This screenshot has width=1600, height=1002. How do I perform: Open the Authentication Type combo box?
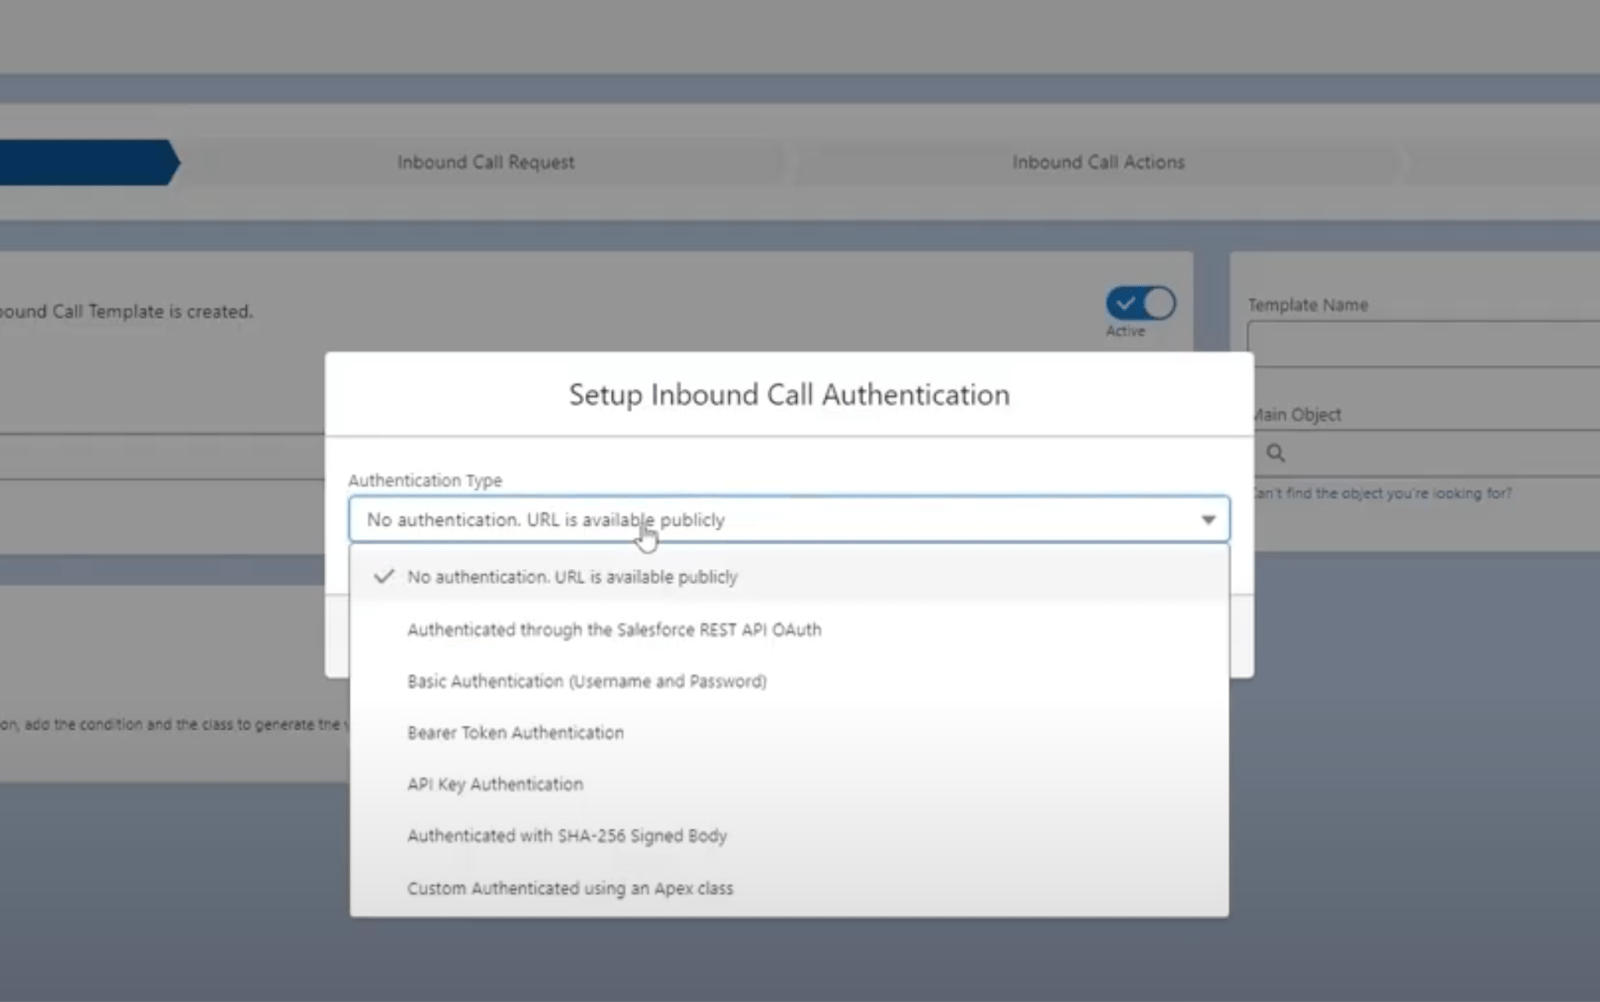tap(789, 519)
